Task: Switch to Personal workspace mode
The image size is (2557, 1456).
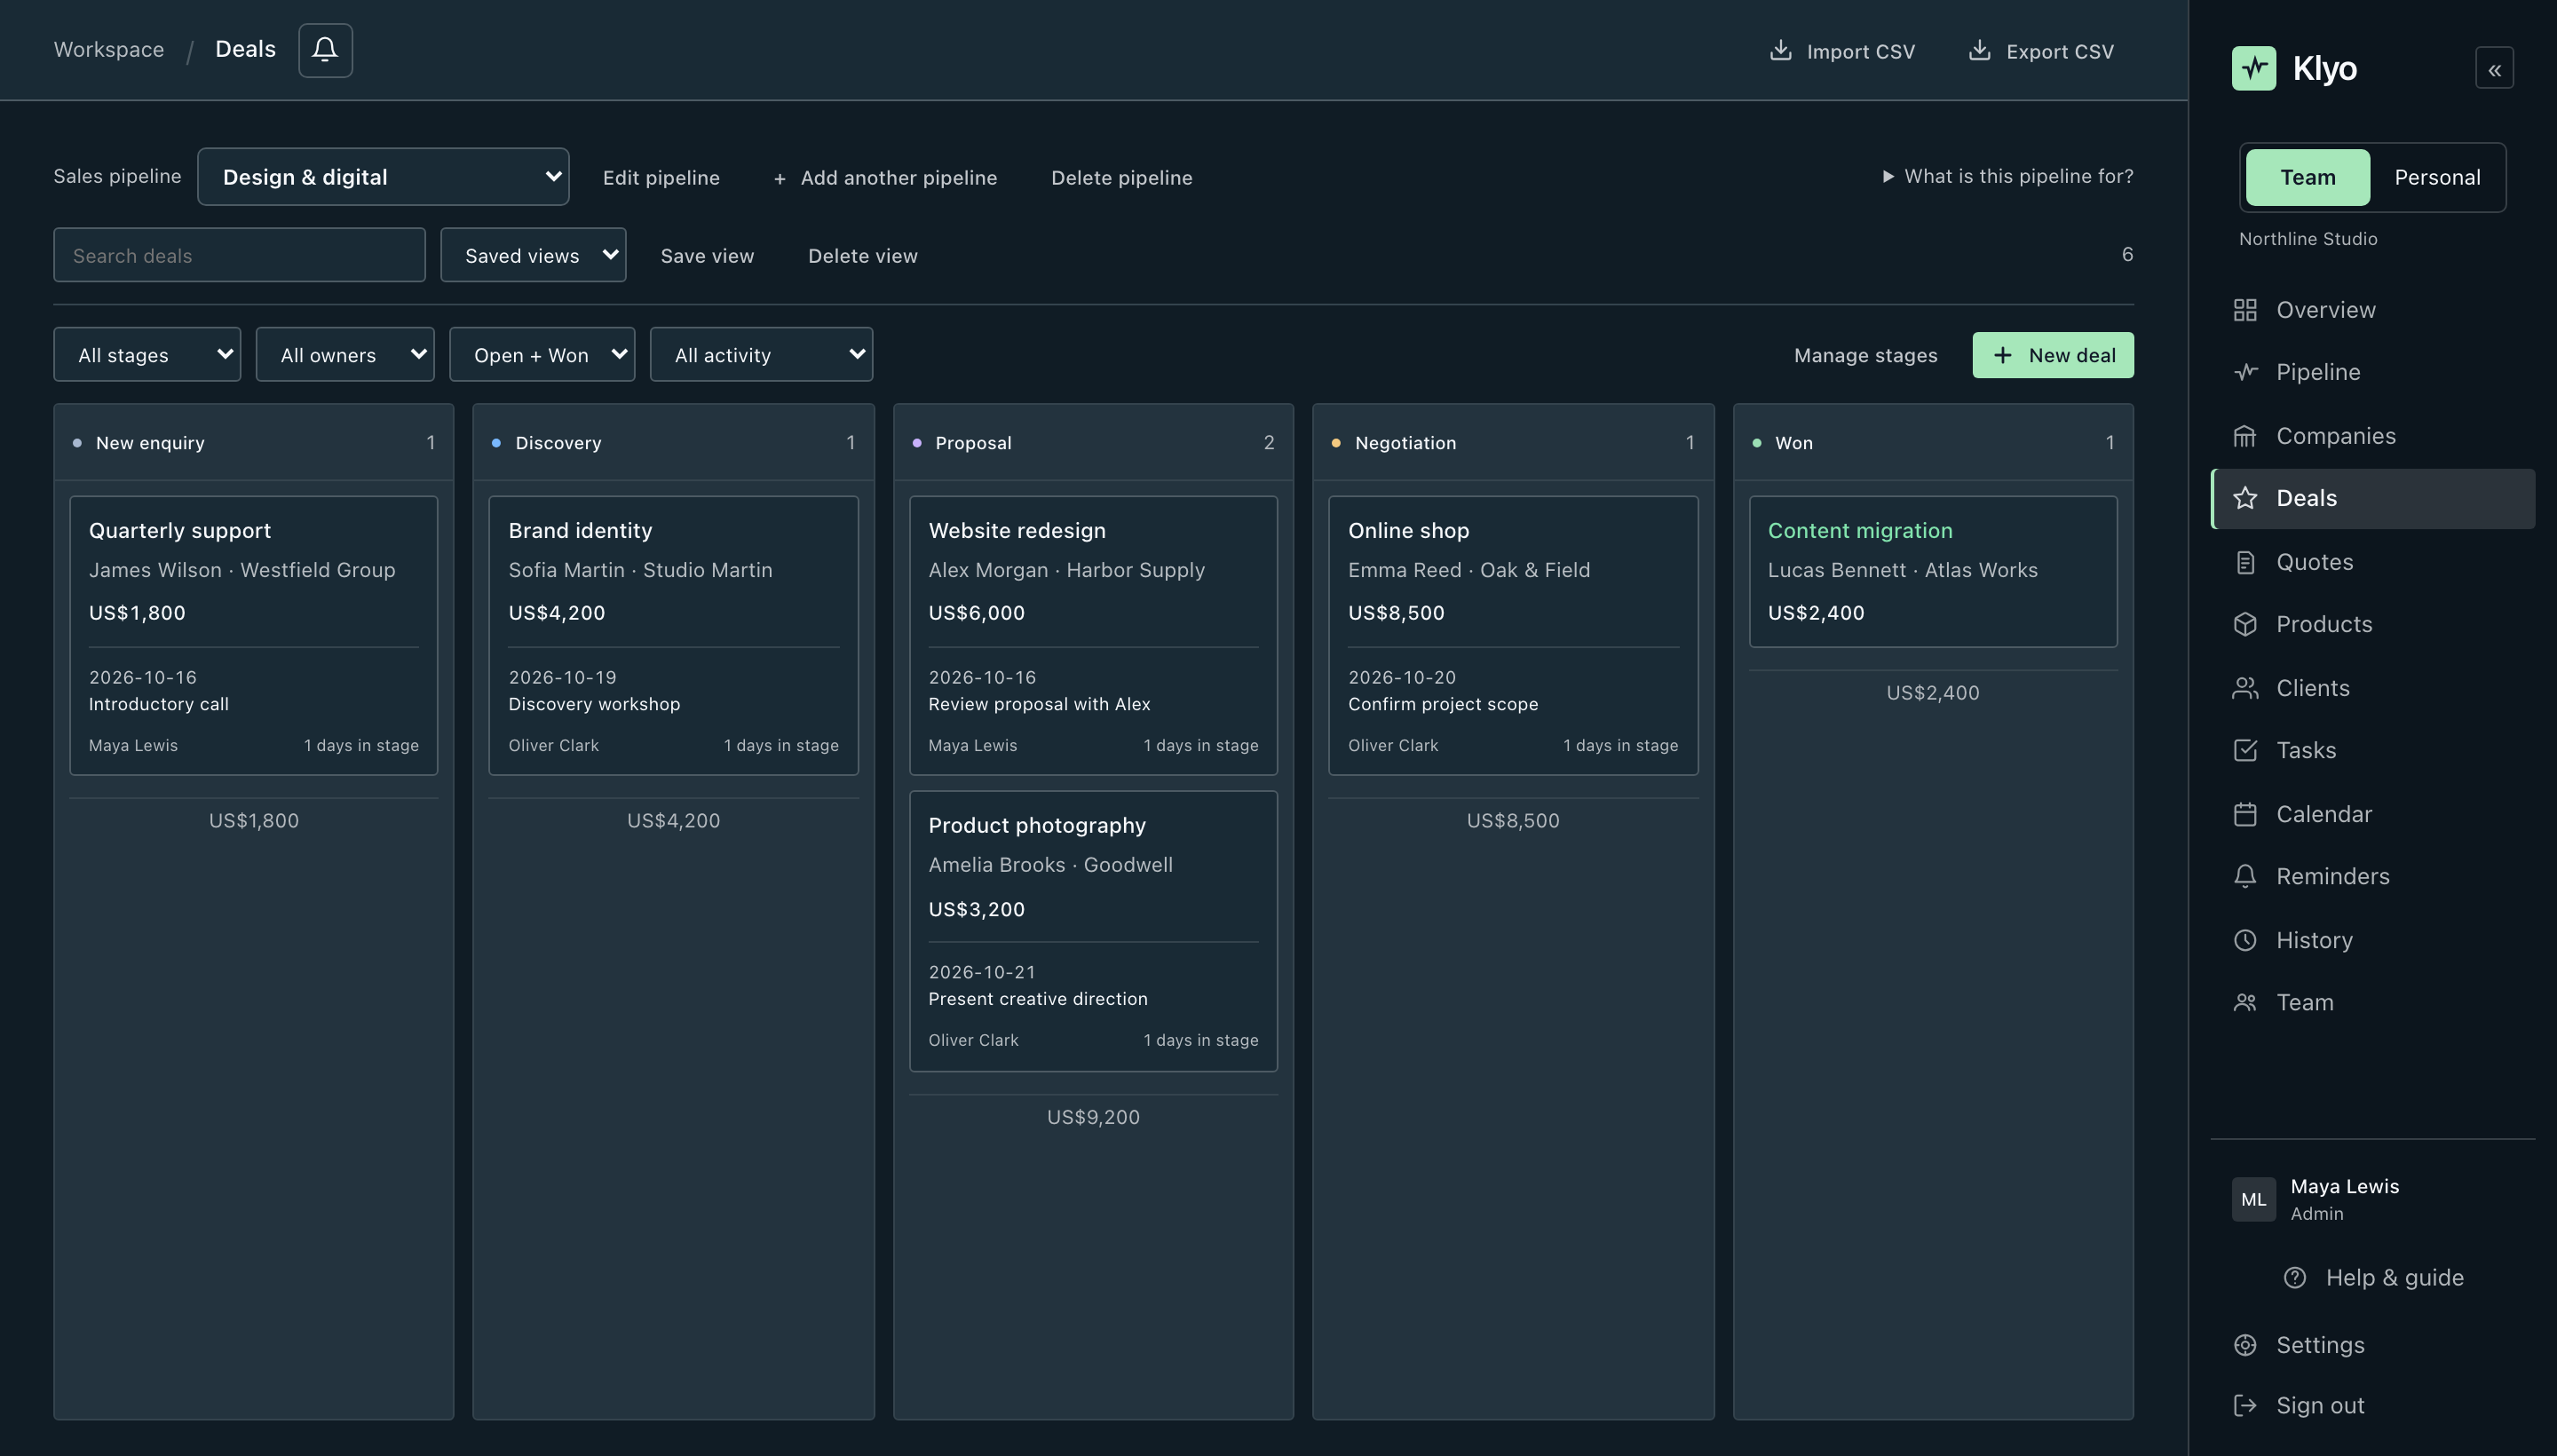Action: click(2437, 177)
